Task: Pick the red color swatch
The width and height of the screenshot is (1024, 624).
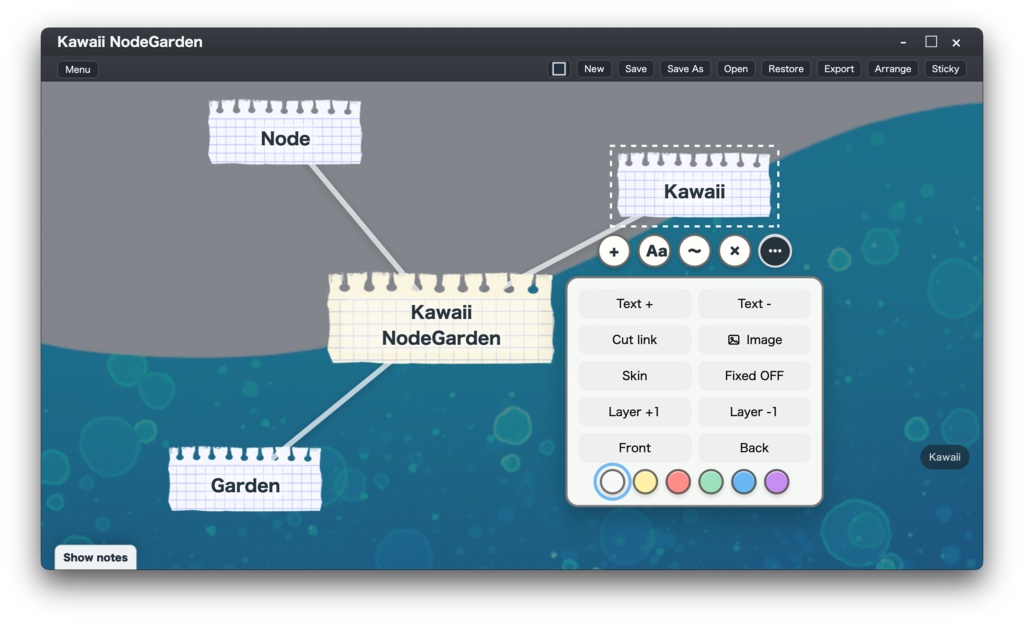Action: pos(678,482)
